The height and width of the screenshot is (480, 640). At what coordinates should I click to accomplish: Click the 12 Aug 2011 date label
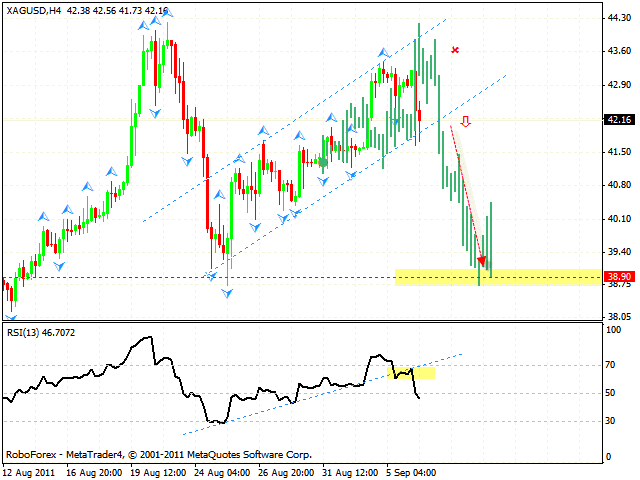click(32, 469)
